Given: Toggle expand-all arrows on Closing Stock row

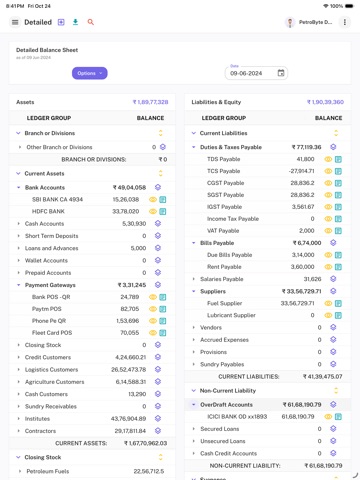Looking at the screenshot, I should (160, 457).
